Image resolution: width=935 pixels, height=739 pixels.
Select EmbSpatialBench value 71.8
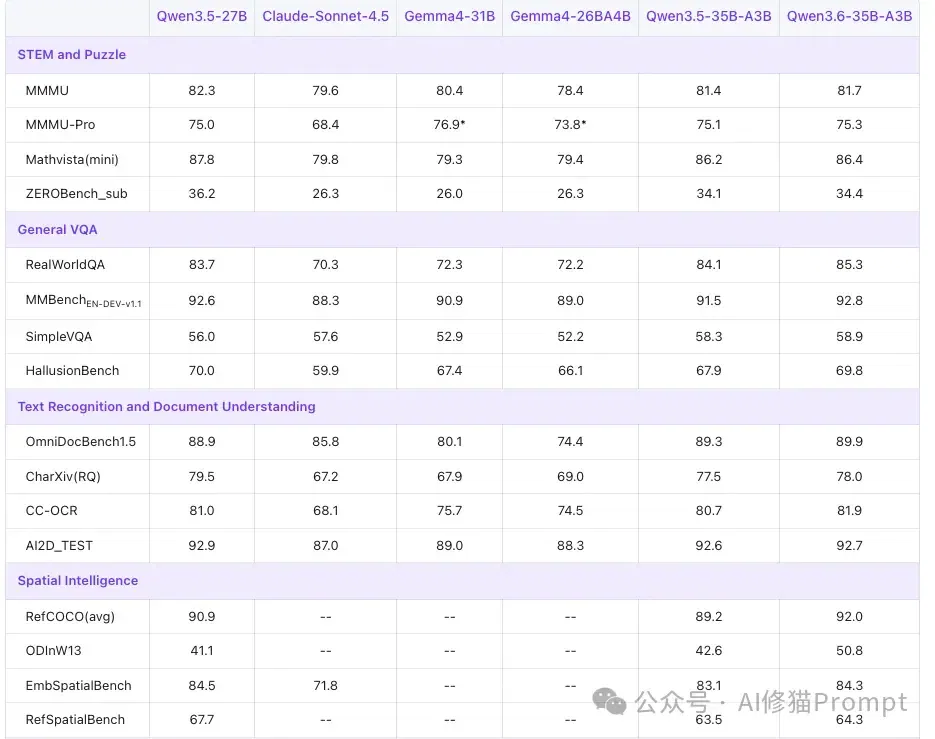point(326,686)
